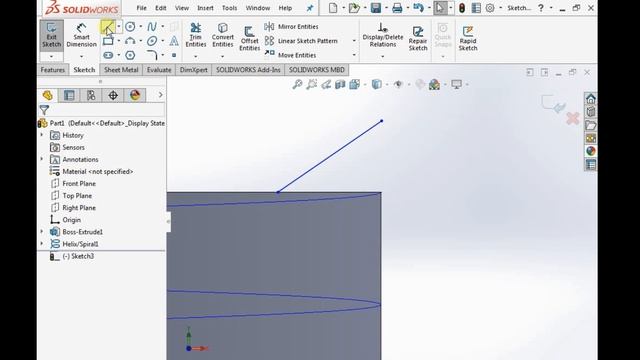The image size is (640, 360).
Task: Insert a sketch Point
Action: pos(174,55)
